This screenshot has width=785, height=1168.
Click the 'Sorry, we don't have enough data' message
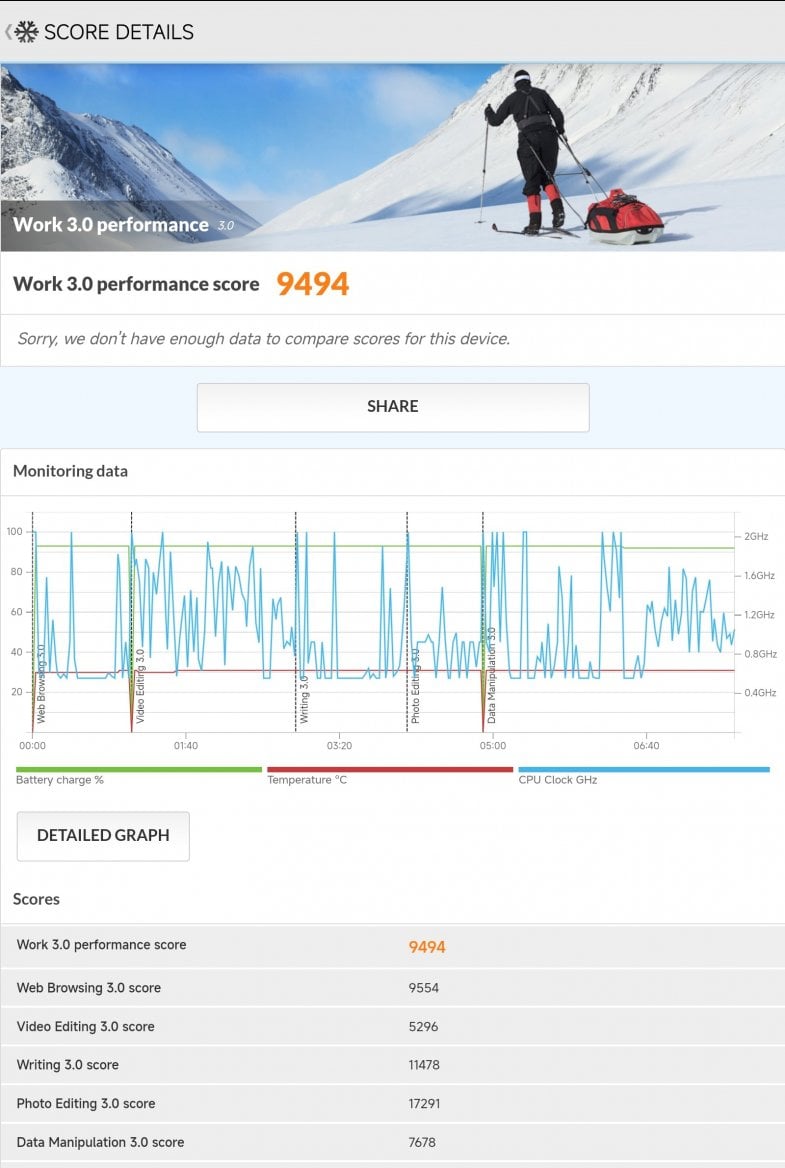click(x=264, y=339)
